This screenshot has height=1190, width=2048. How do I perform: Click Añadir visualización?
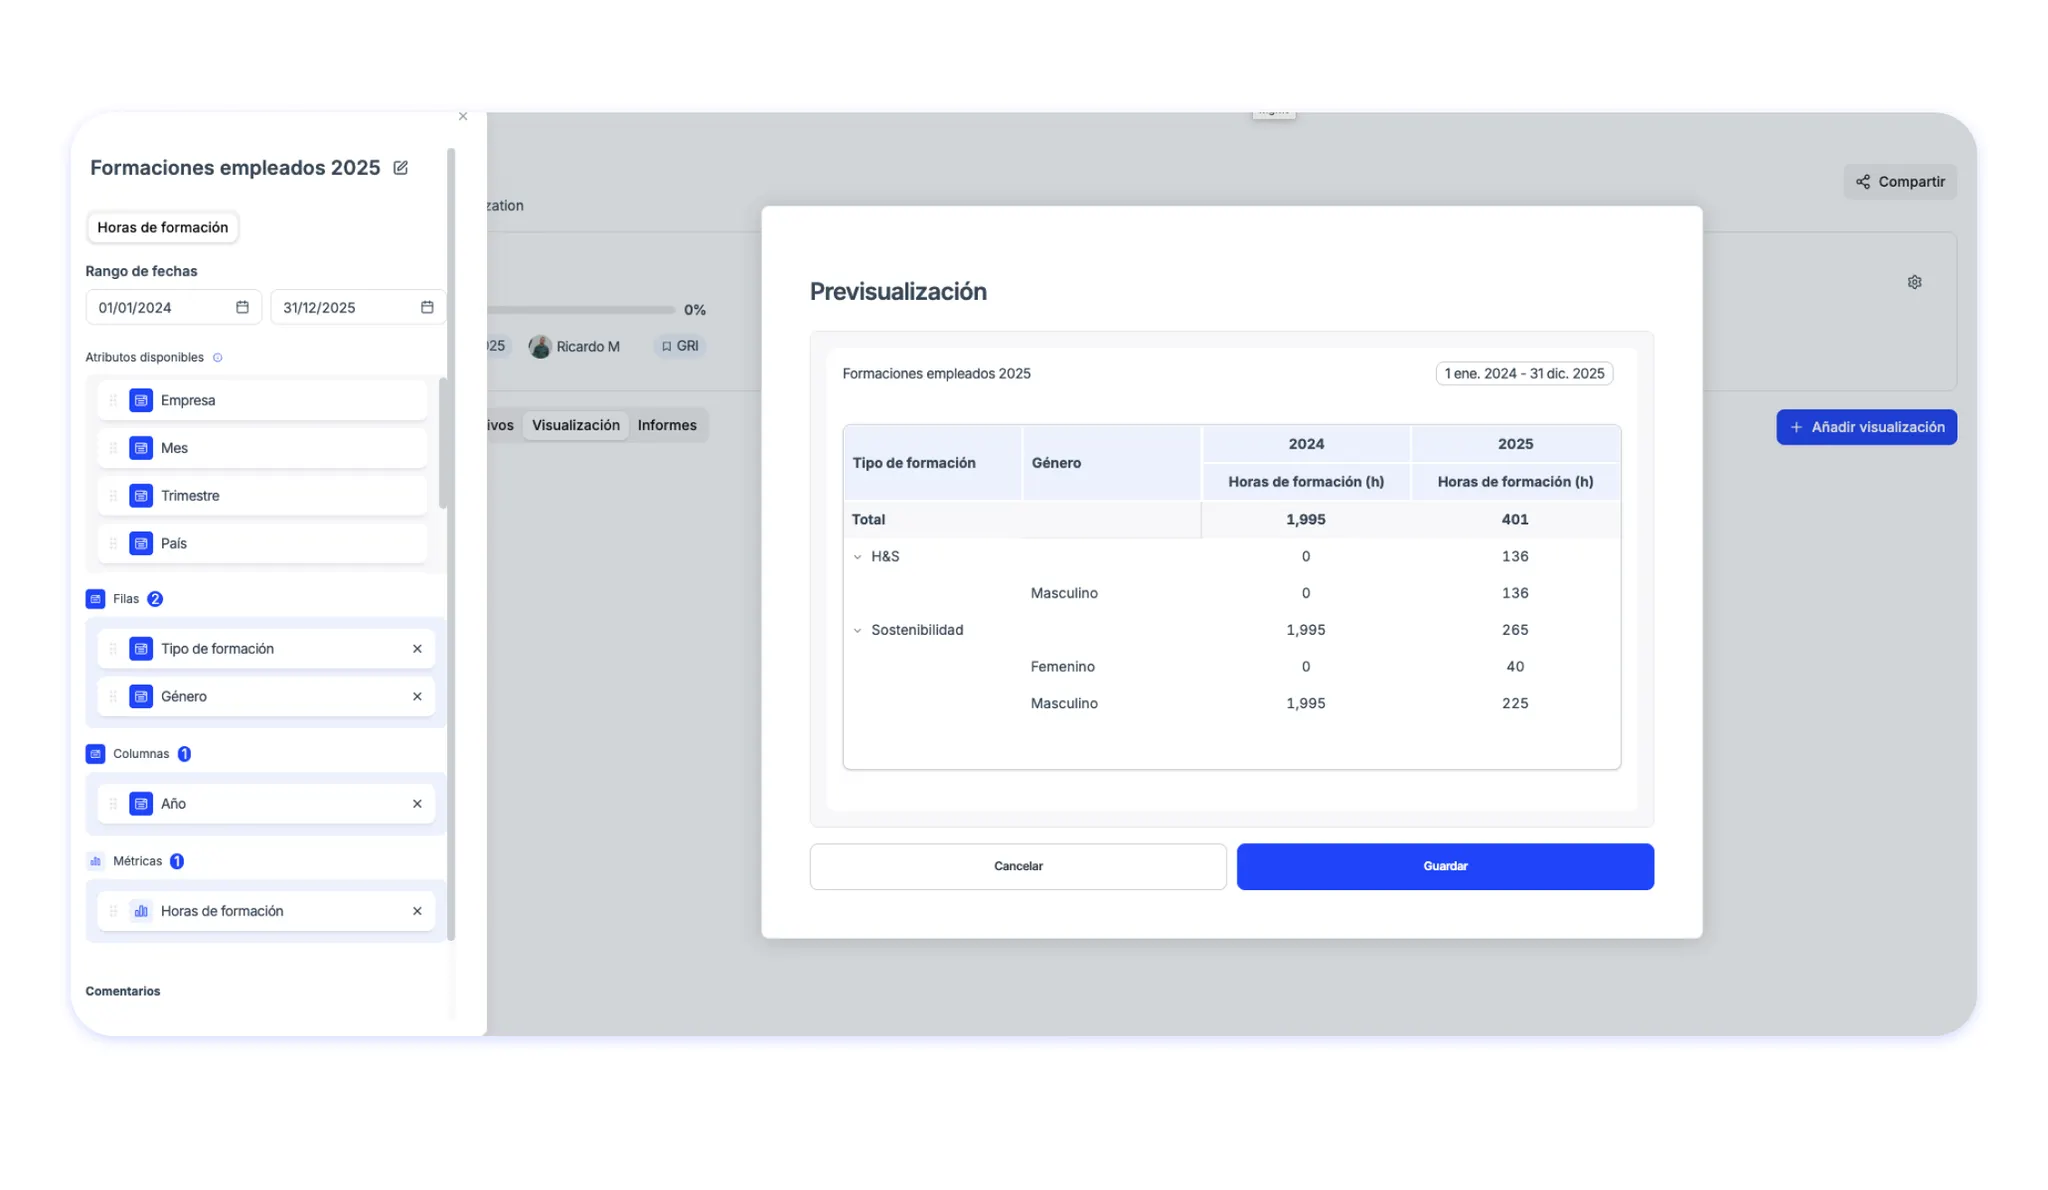pos(1866,427)
